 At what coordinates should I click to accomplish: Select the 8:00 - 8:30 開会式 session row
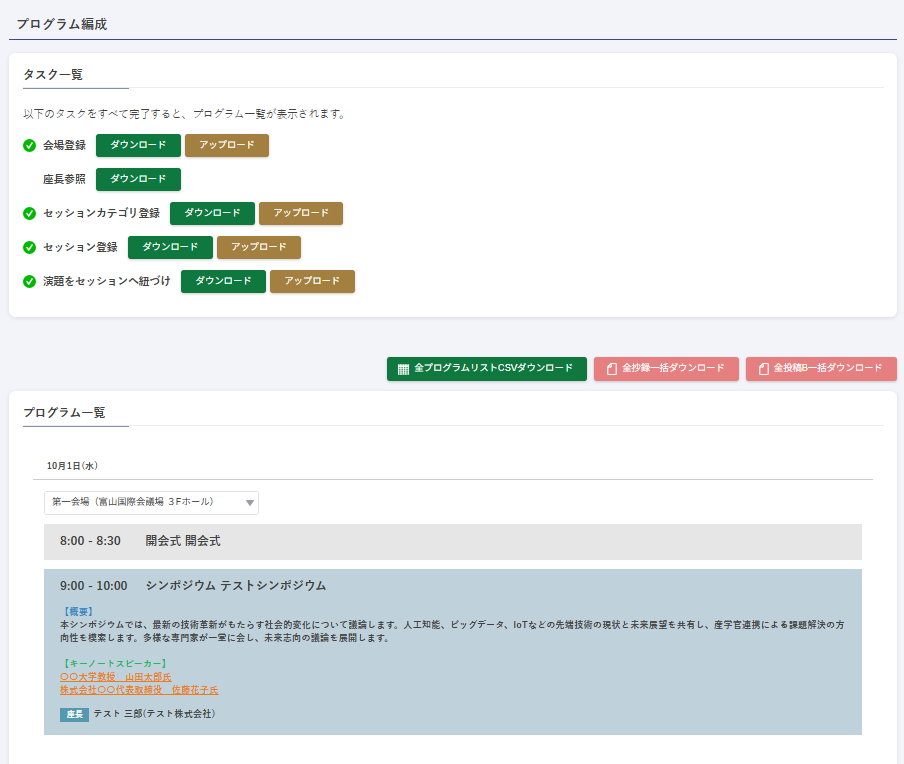[452, 541]
